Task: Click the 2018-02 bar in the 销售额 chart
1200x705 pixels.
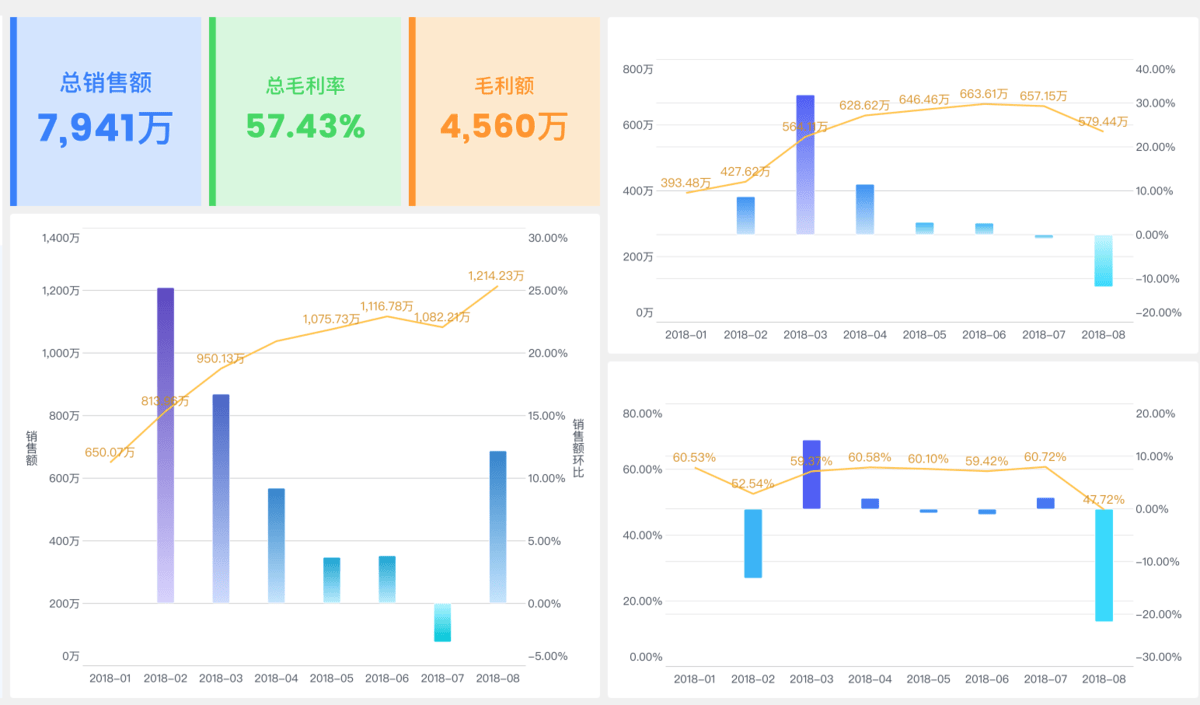Action: click(x=166, y=445)
